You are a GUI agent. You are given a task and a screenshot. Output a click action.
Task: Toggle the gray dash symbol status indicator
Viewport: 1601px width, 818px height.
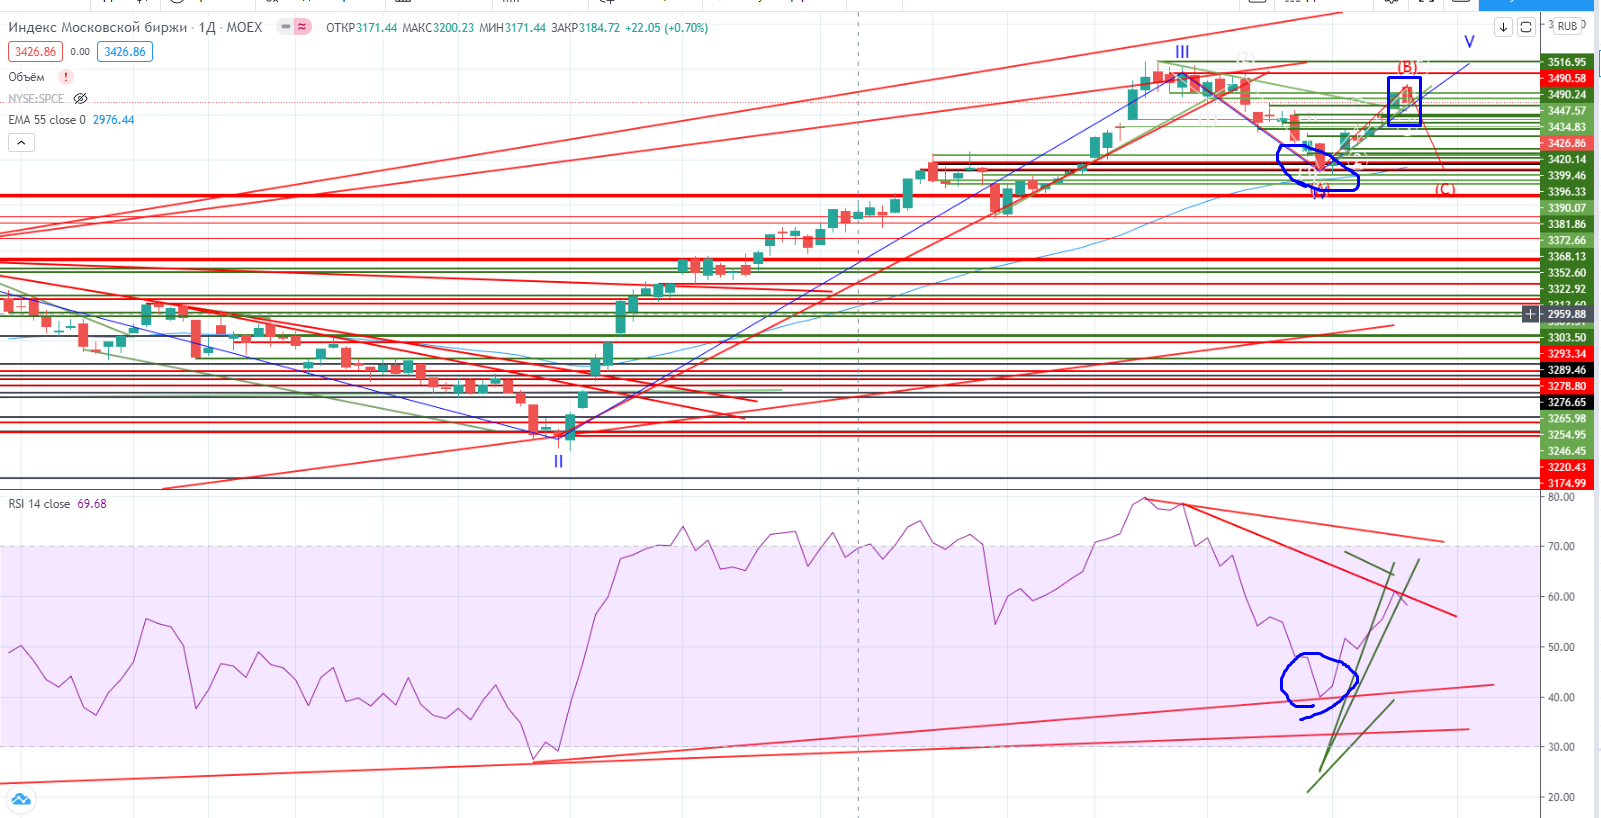(286, 28)
